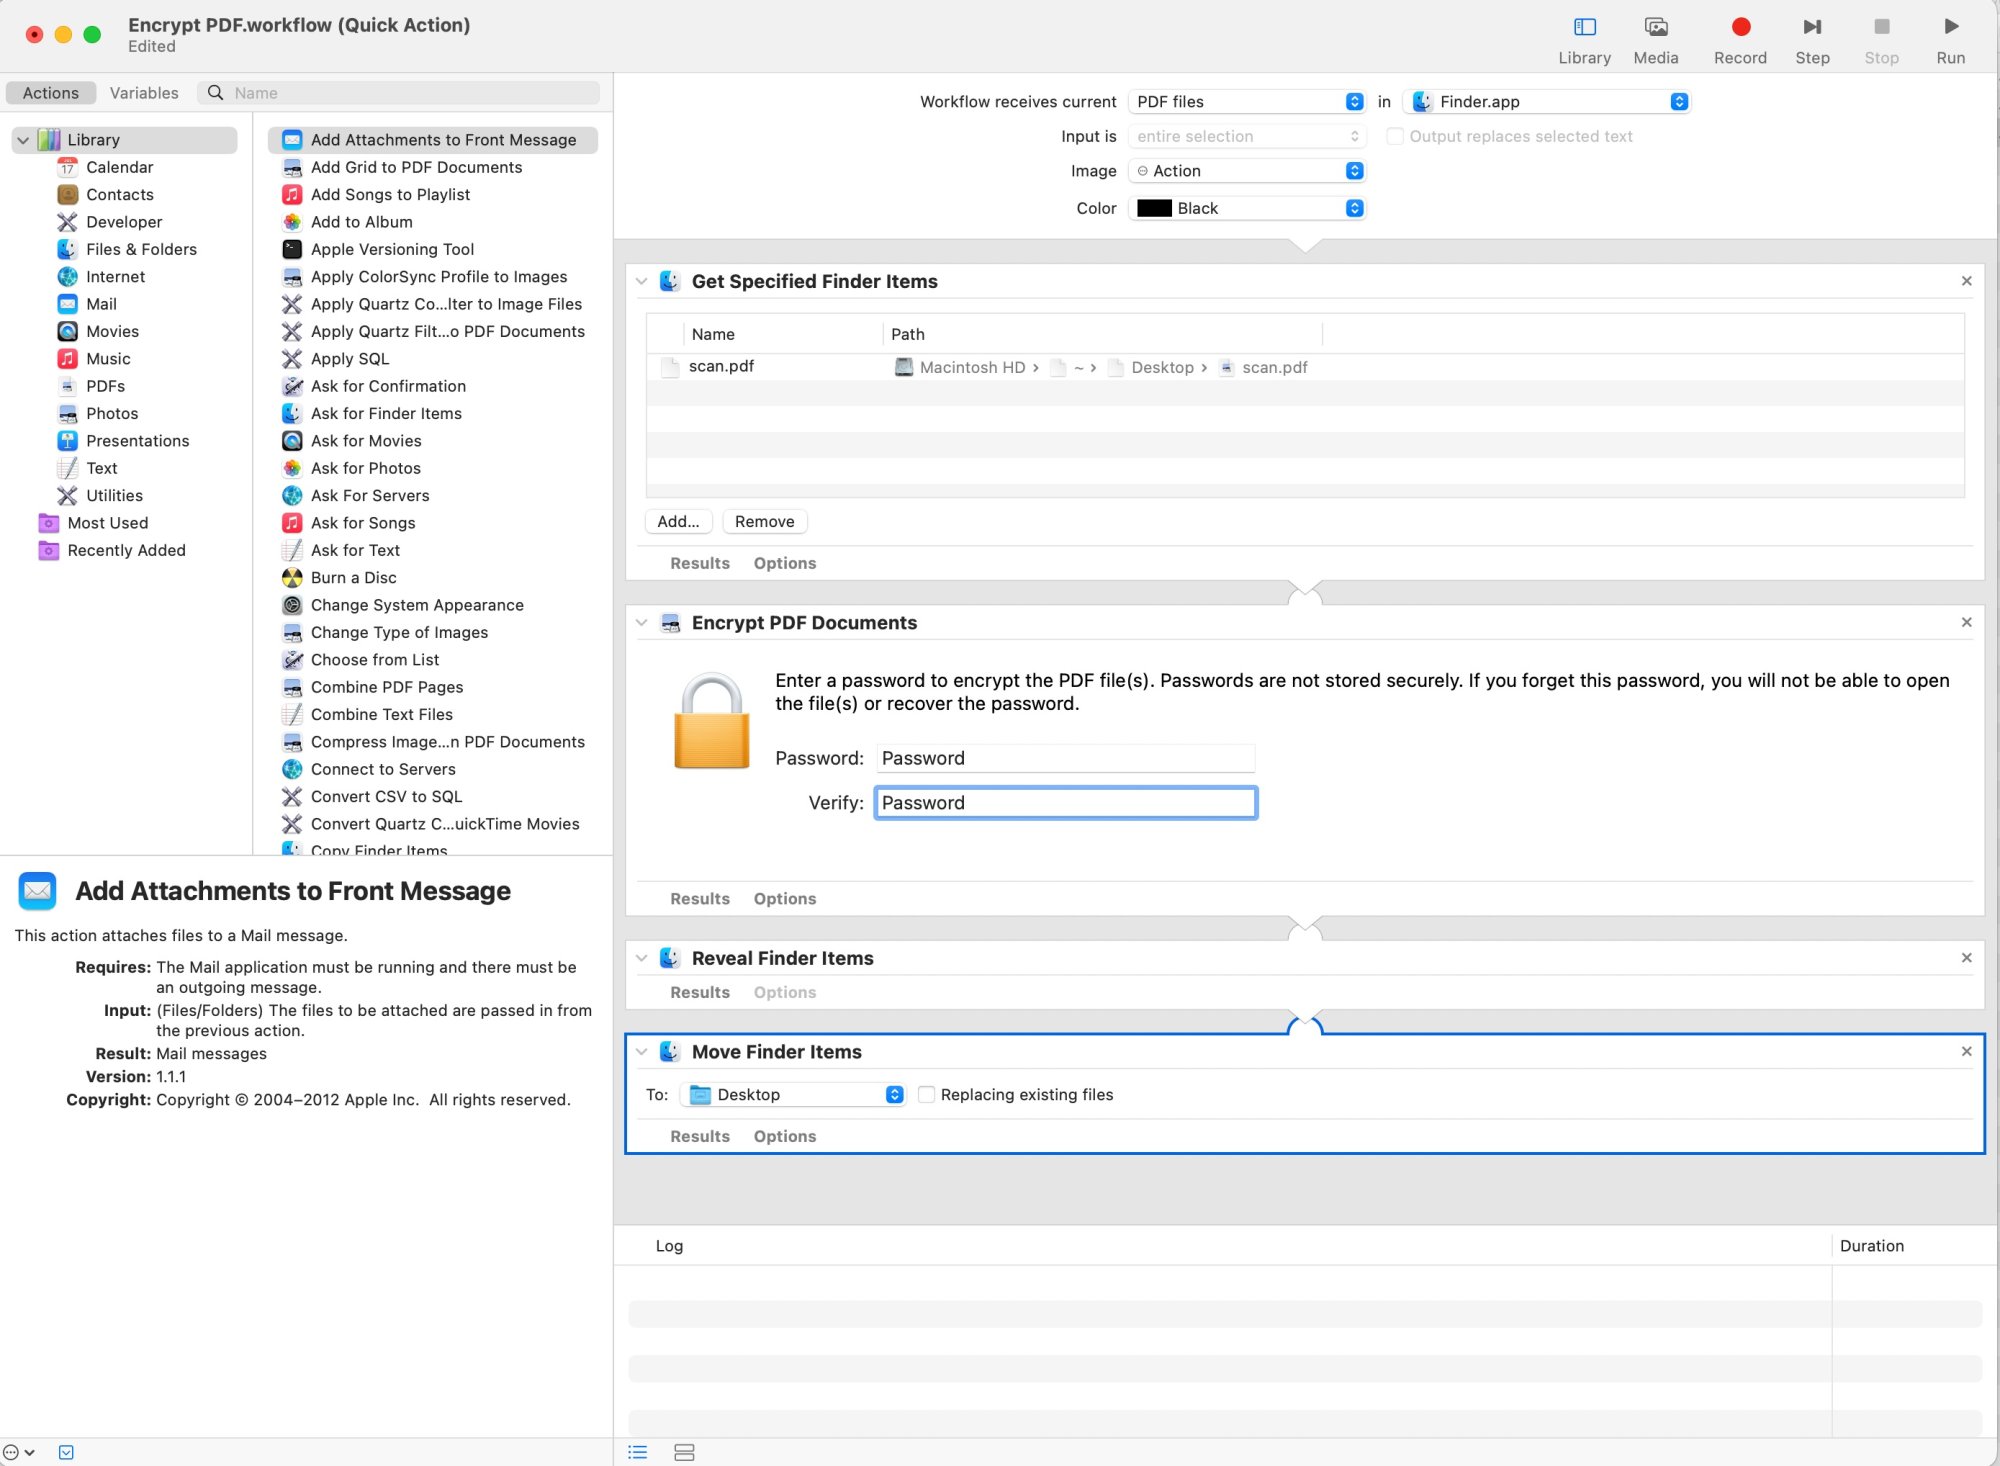Select the PDFs category in Library
The width and height of the screenshot is (2000, 1466).
point(105,386)
